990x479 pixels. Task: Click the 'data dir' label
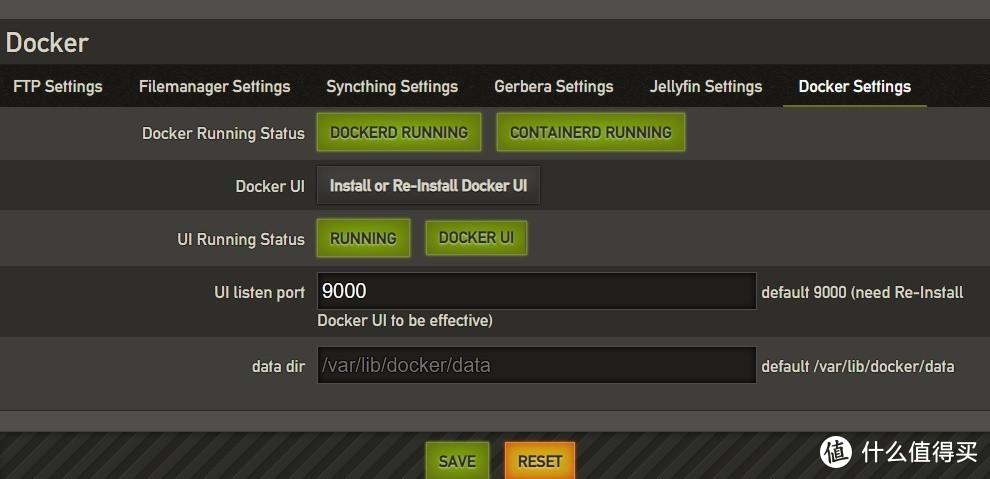click(x=278, y=366)
